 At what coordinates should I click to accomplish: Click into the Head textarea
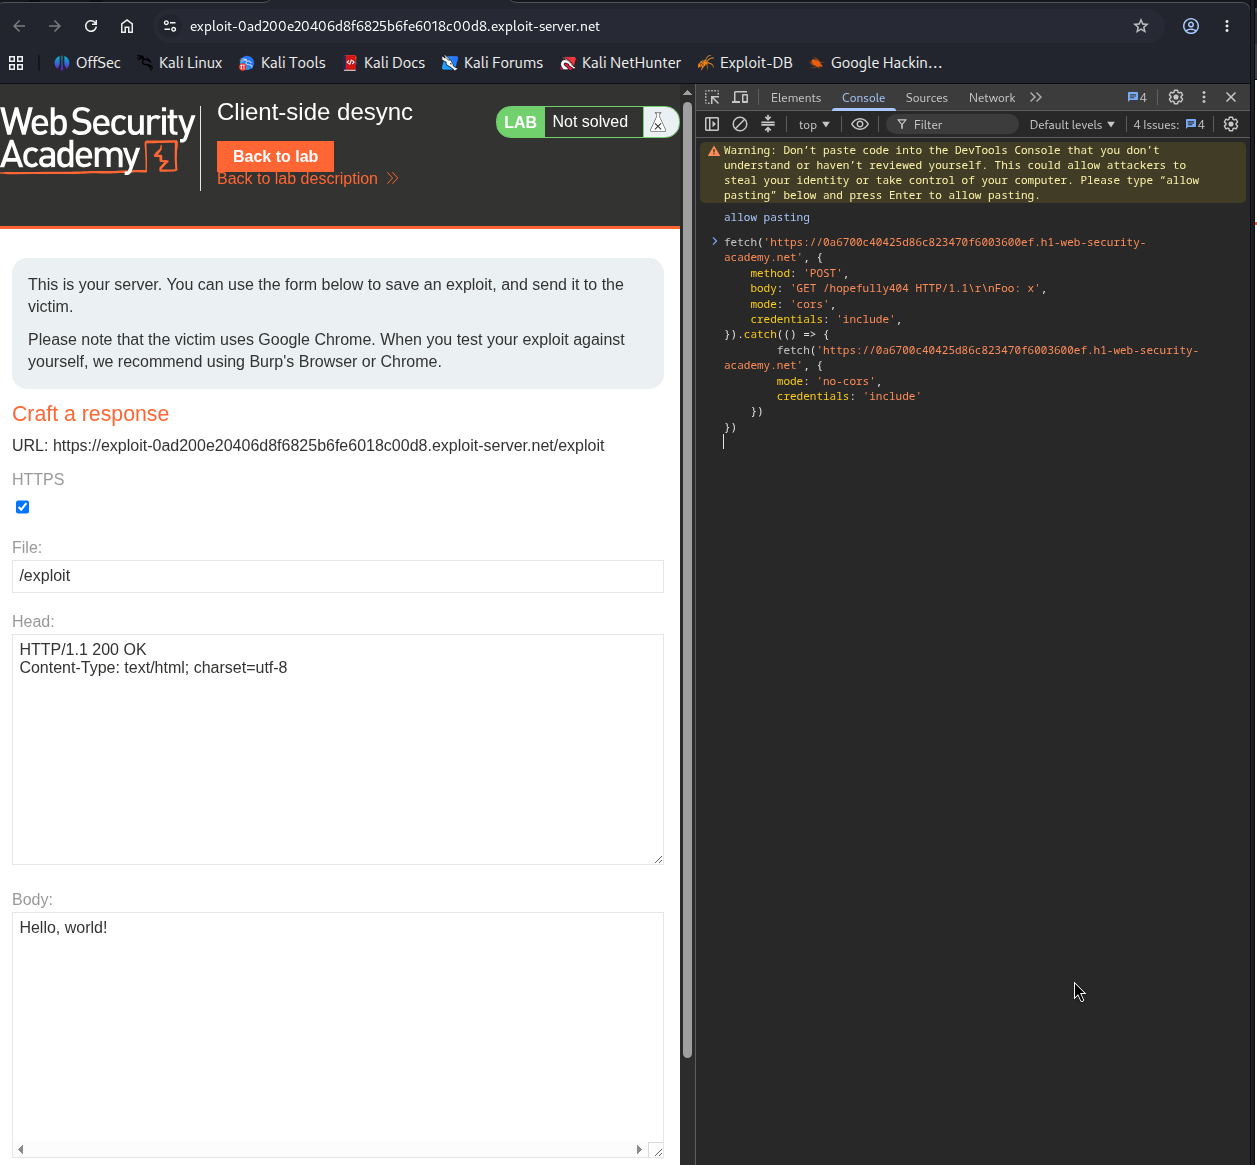coord(338,749)
